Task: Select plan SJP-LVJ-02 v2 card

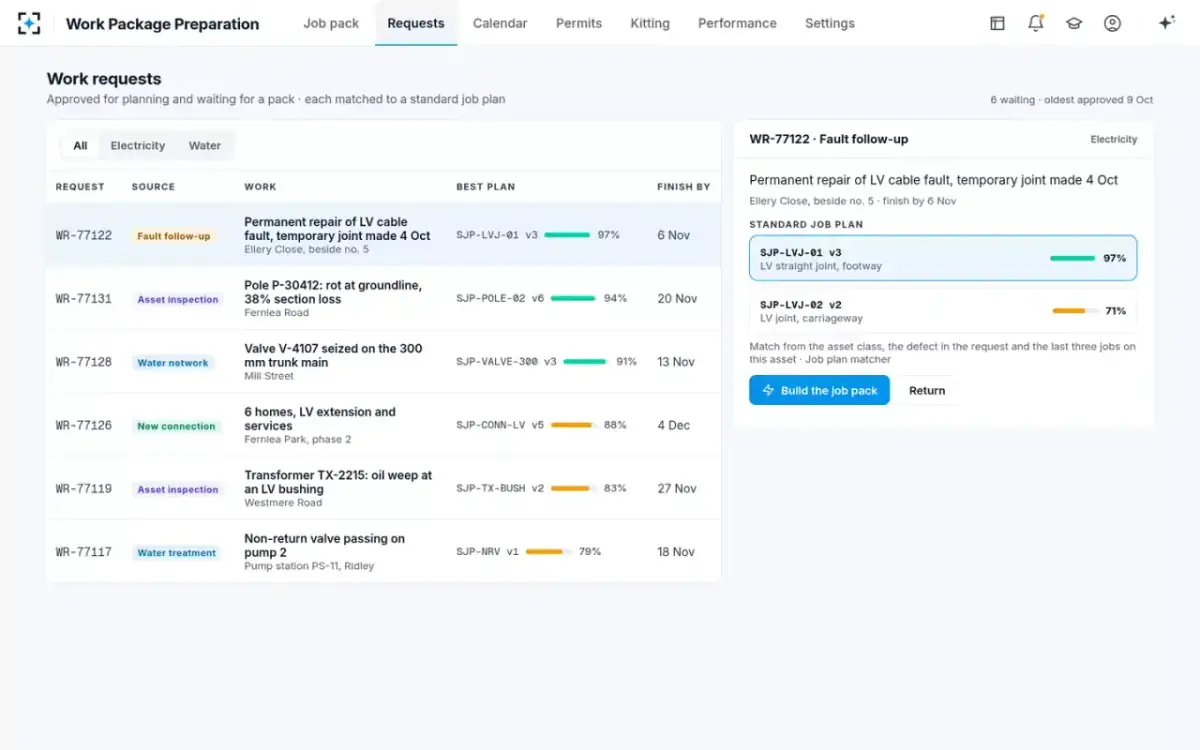Action: [943, 311]
